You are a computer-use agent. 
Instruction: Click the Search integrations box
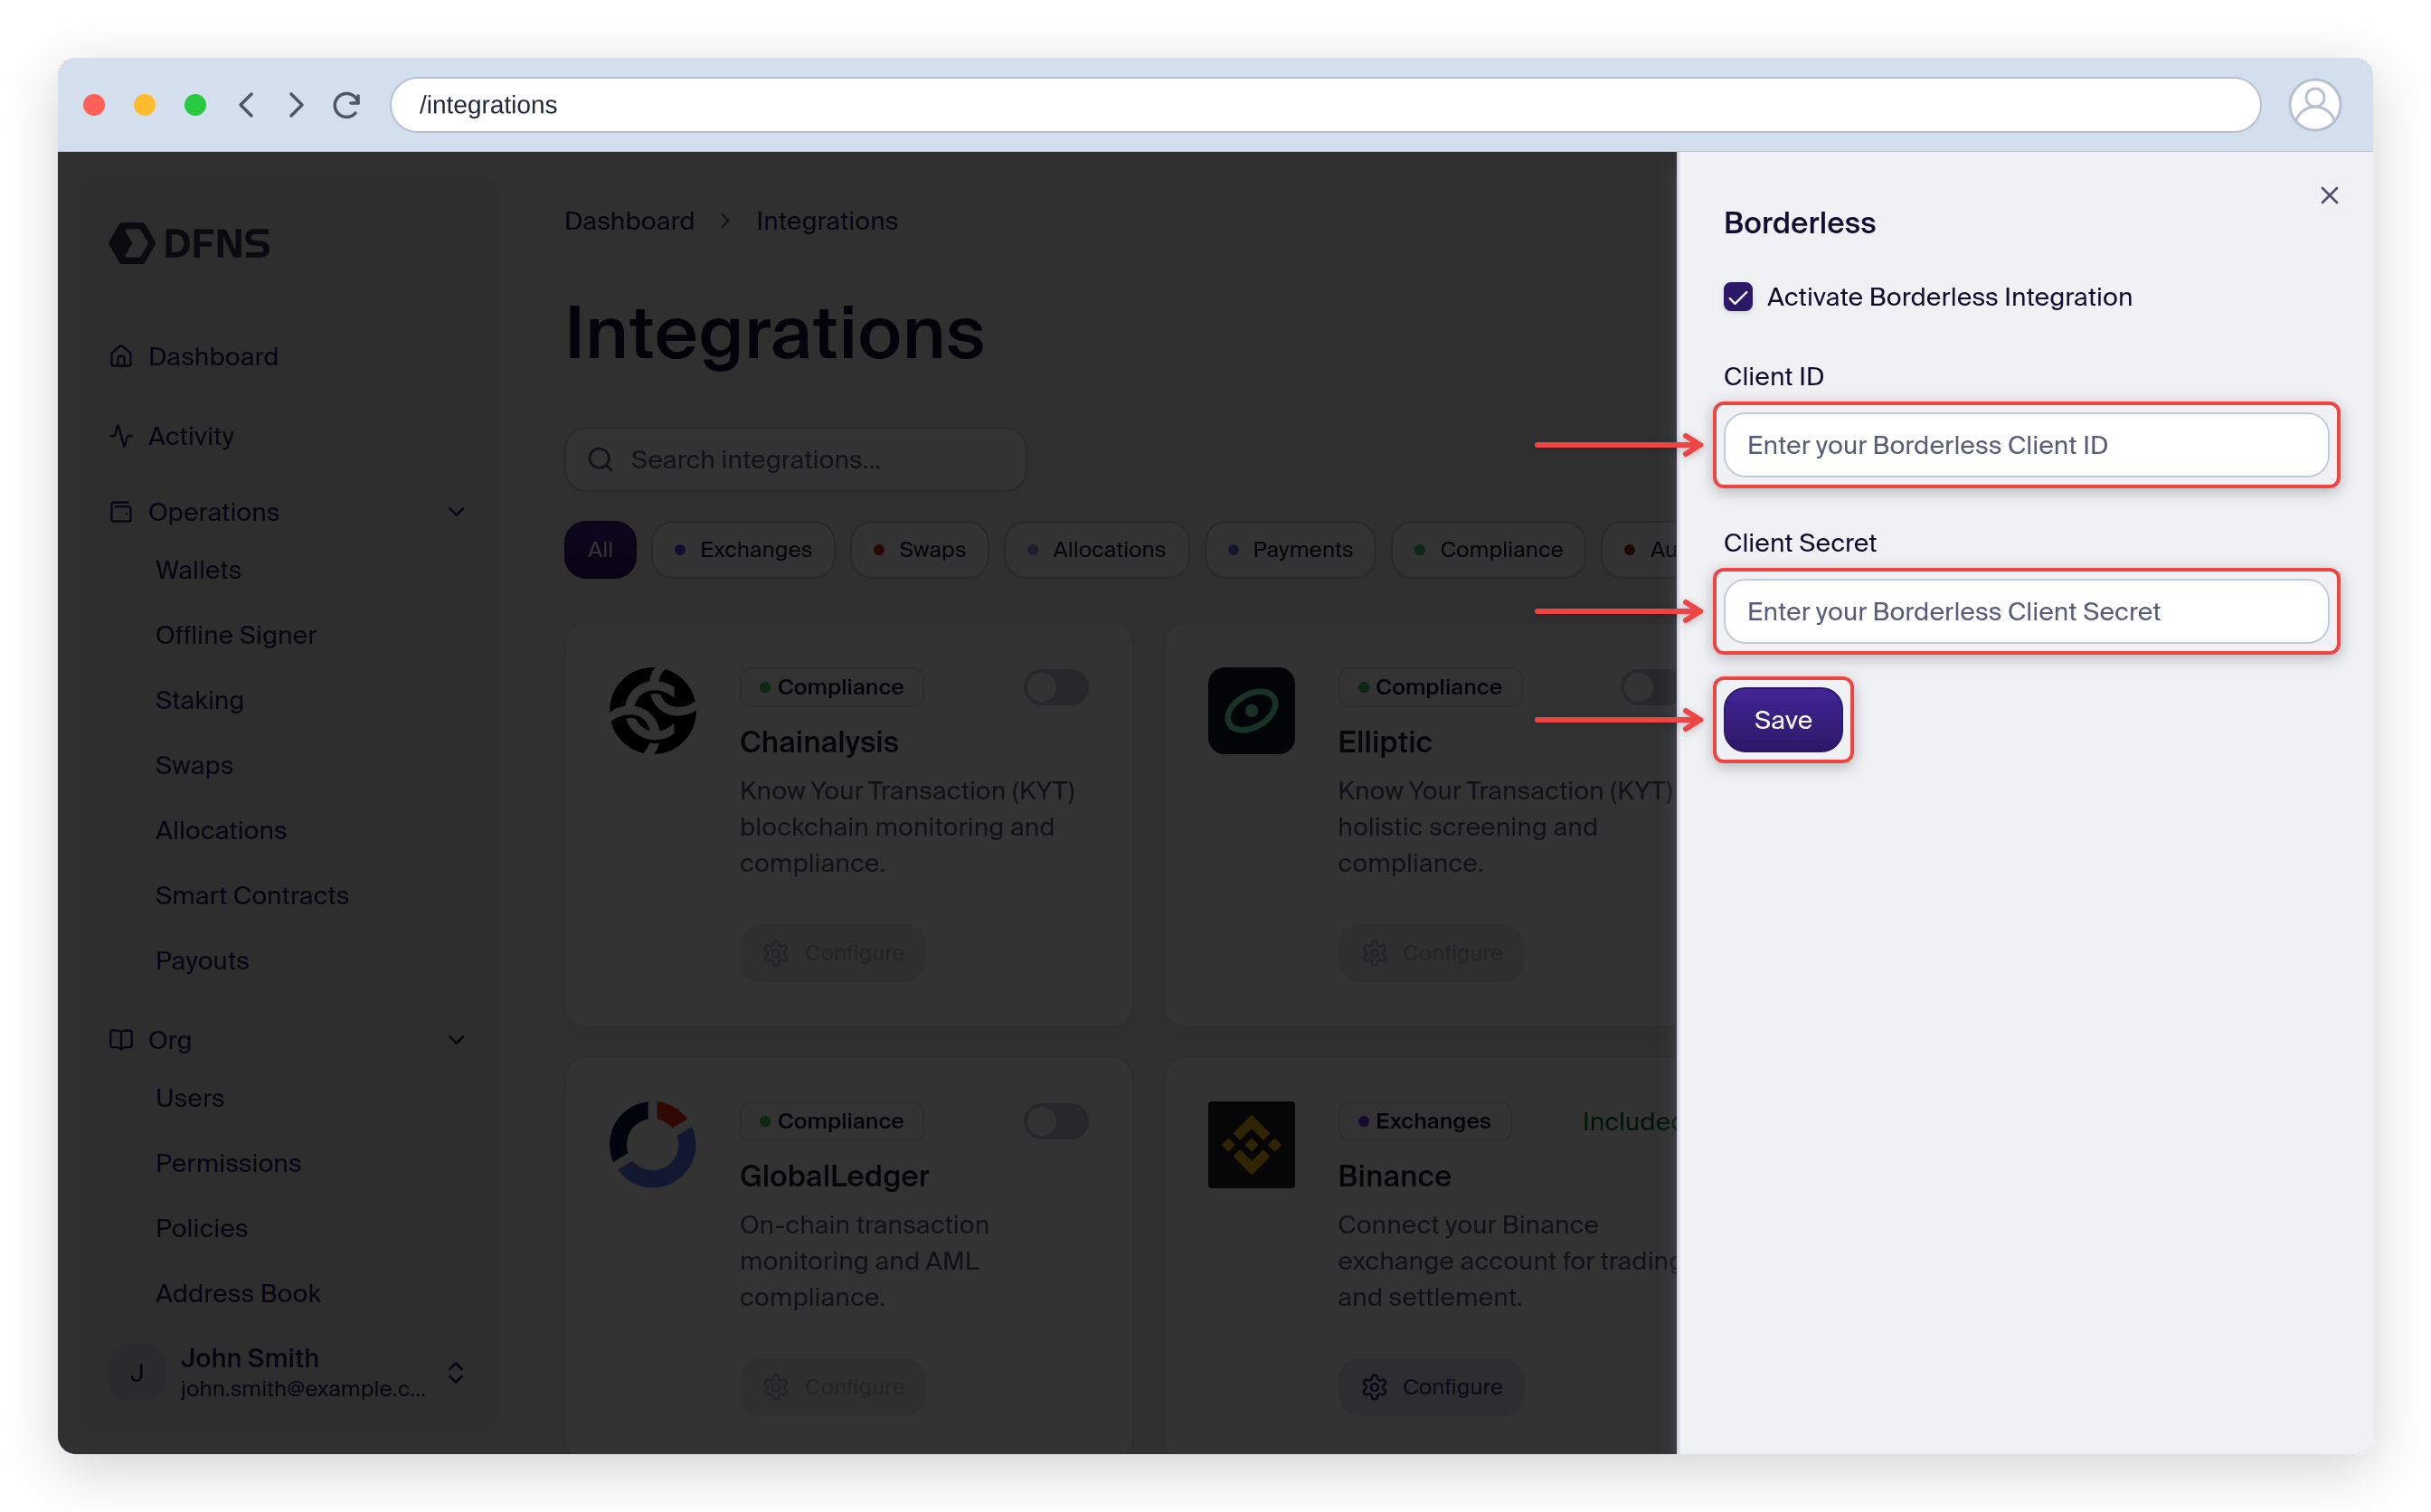click(x=795, y=460)
